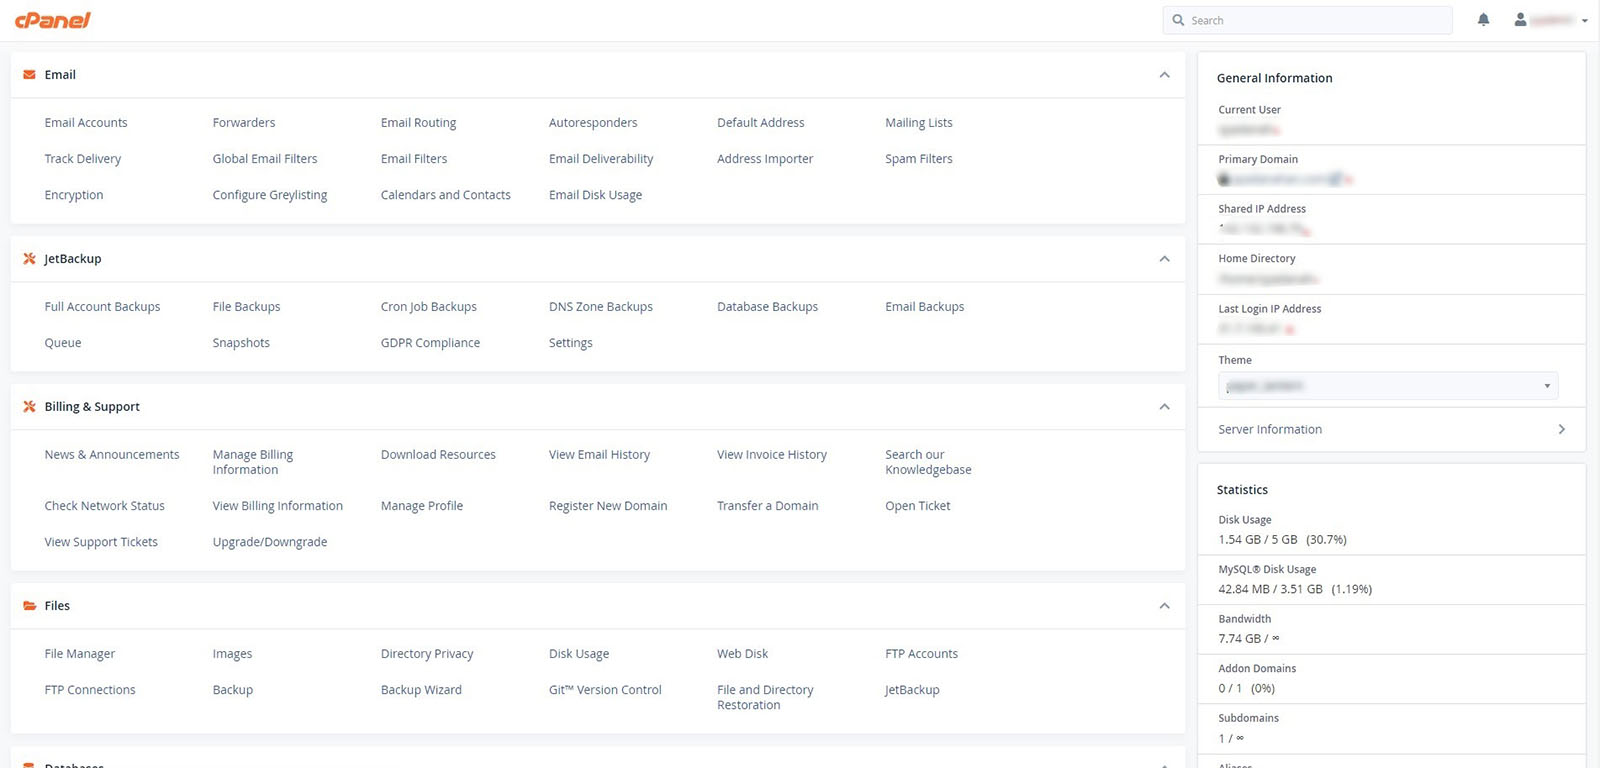The image size is (1600, 768).
Task: Open Full Account Backups
Action: [x=102, y=307]
